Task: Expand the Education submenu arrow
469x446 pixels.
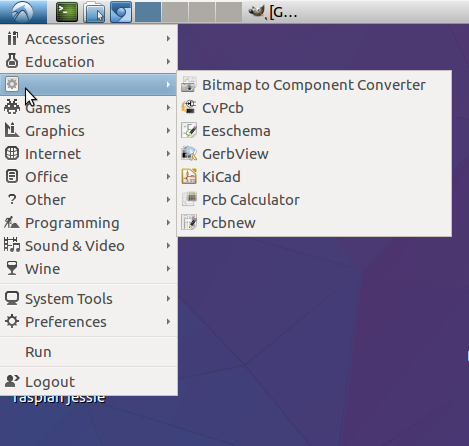Action: click(168, 62)
